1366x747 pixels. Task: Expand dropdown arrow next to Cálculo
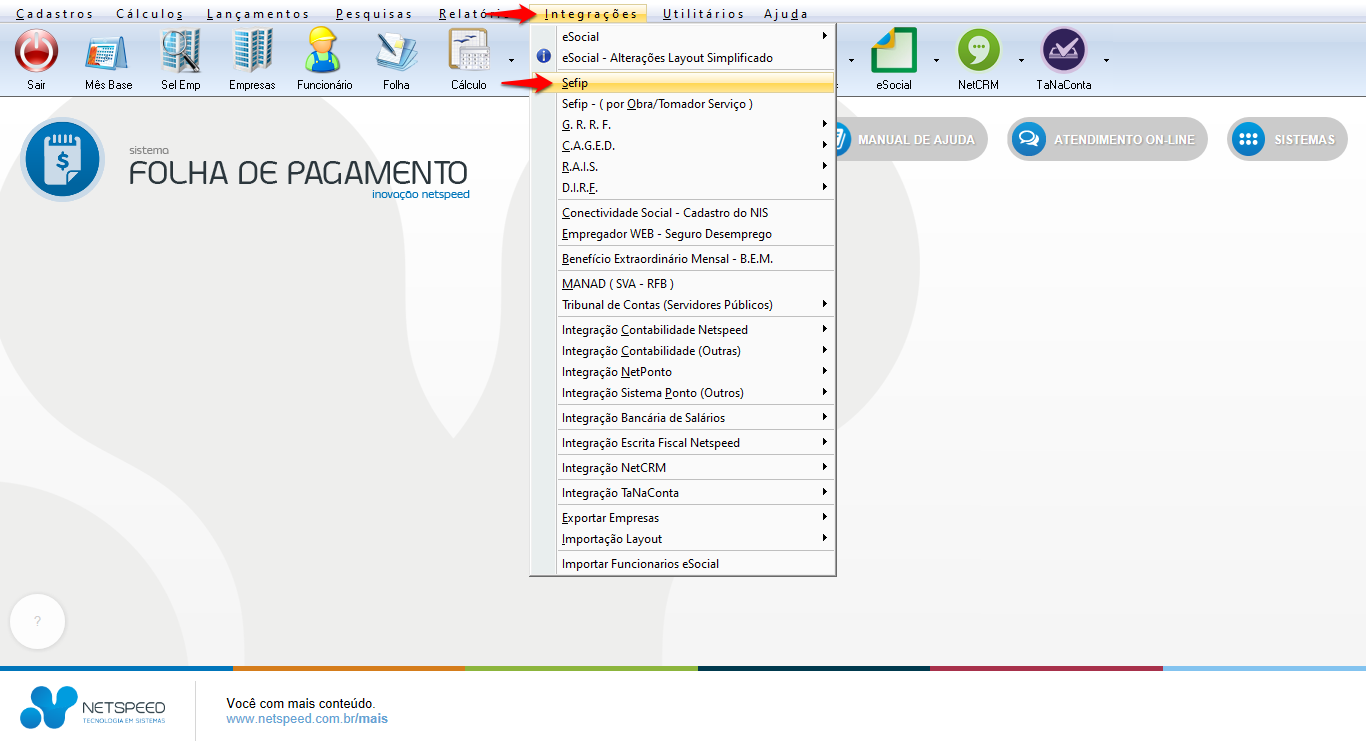point(511,60)
